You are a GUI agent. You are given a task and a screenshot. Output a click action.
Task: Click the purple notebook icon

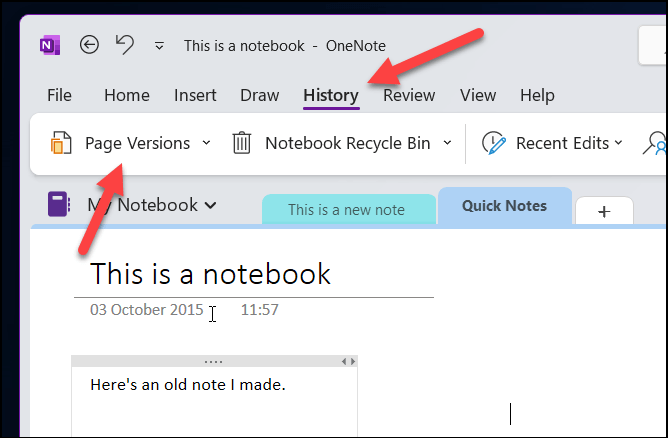coord(58,204)
